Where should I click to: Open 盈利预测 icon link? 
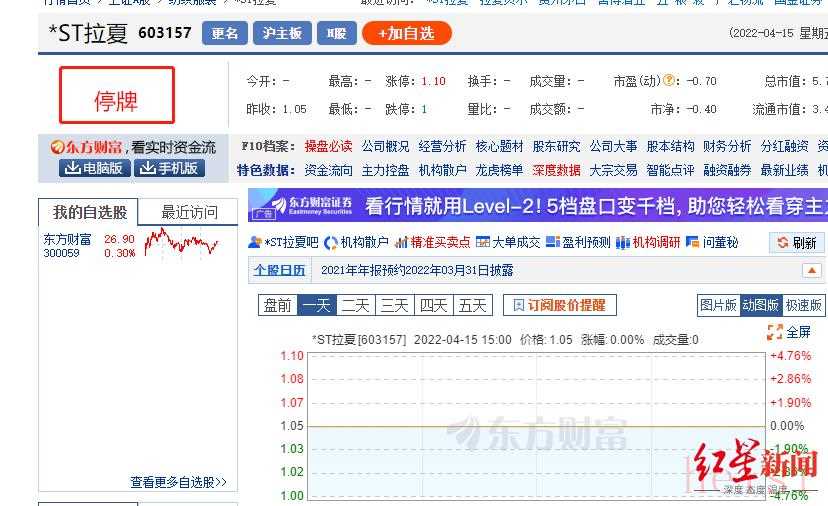(578, 242)
